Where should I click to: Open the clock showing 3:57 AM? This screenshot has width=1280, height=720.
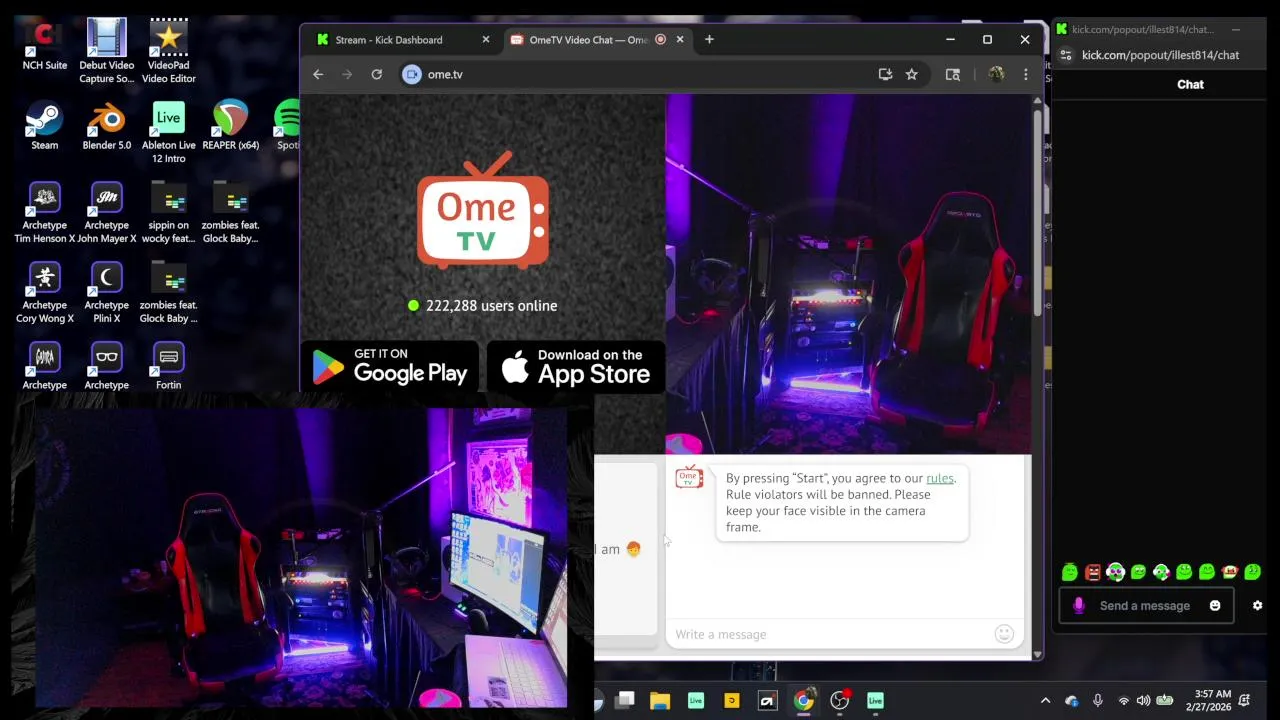[x=1210, y=700]
